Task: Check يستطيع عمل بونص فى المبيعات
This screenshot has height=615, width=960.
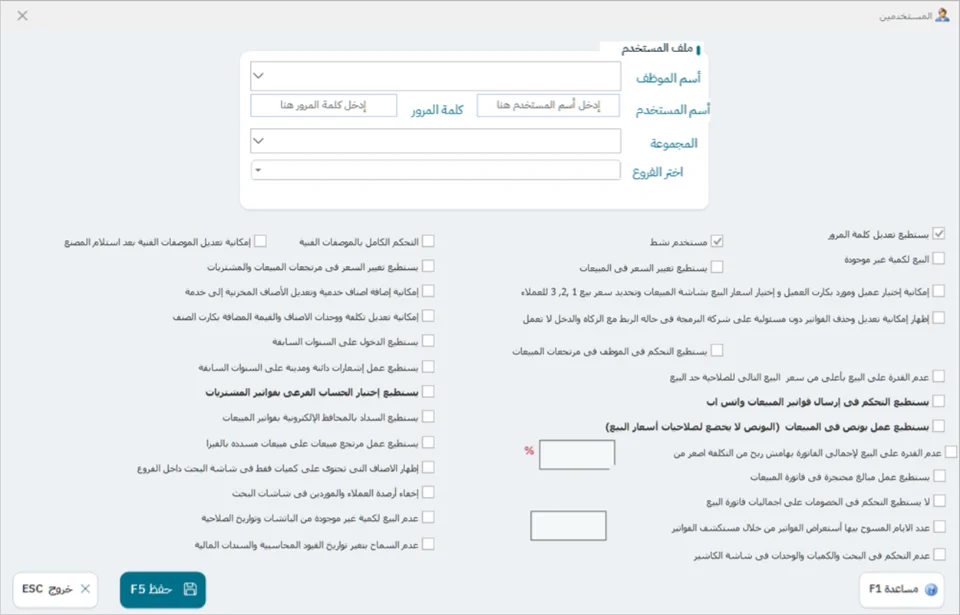Action: click(939, 426)
